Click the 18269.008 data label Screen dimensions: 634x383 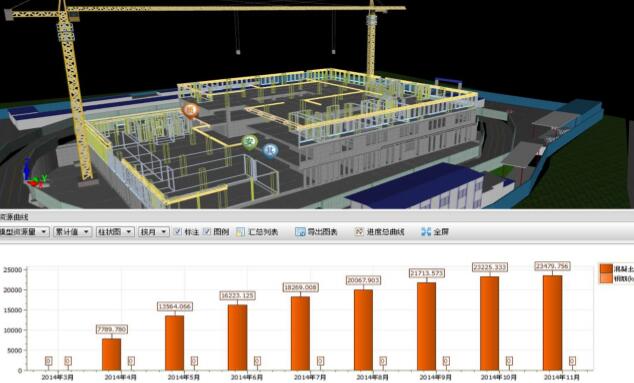coord(300,288)
